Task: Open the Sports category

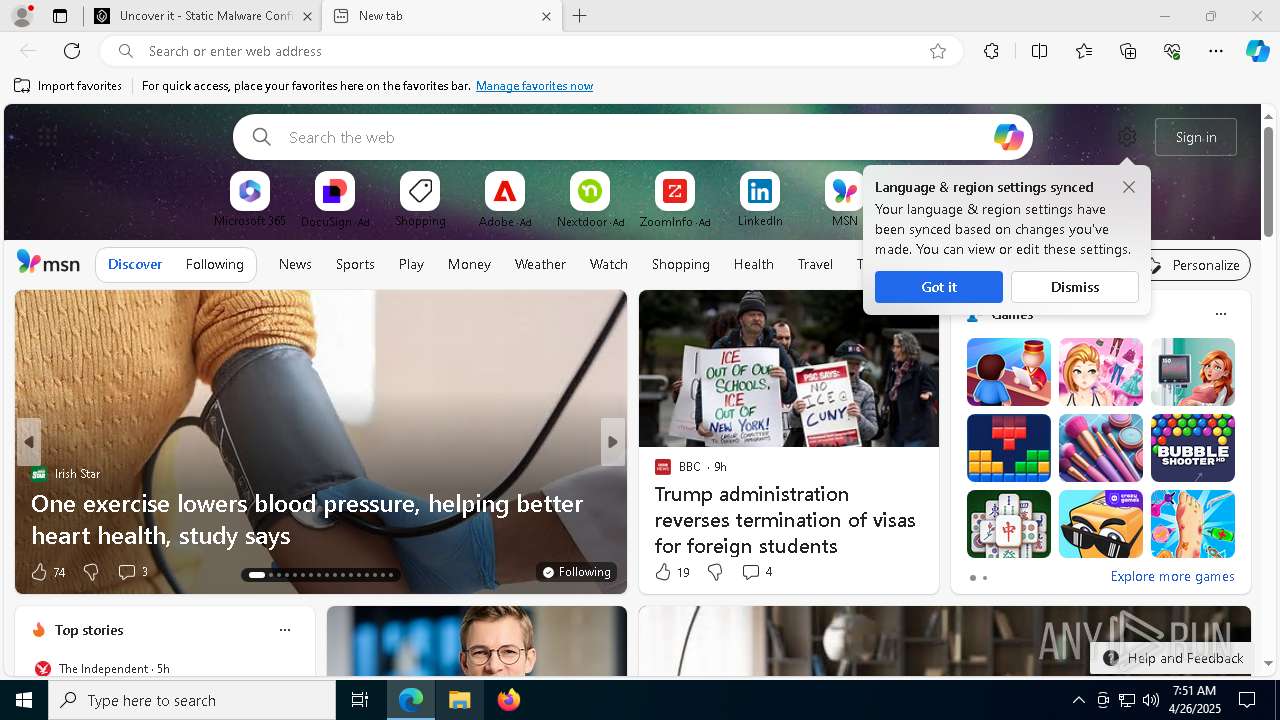Action: 355,264
